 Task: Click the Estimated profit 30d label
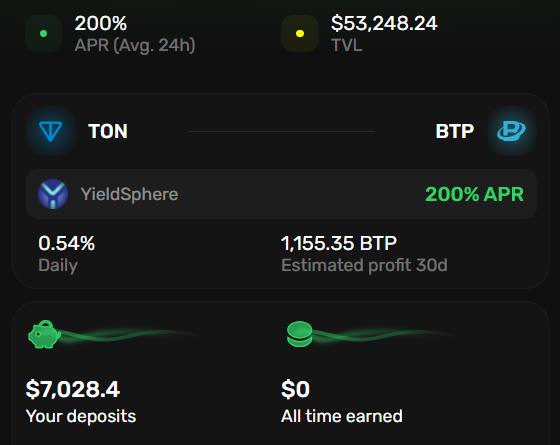point(364,265)
